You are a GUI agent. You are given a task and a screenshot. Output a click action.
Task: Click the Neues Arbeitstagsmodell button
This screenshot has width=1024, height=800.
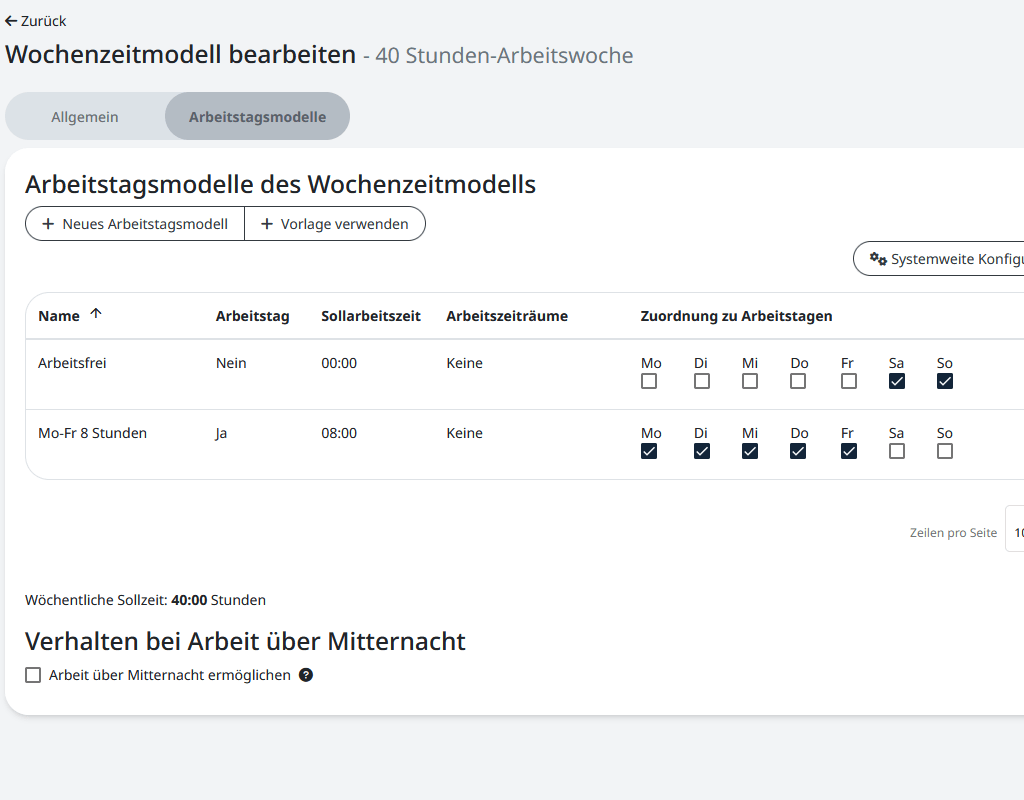(135, 224)
